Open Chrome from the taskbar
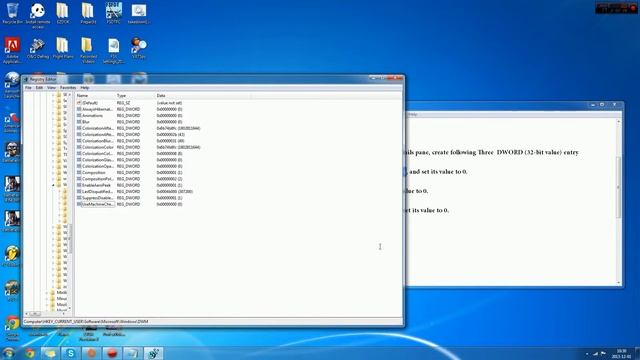Image resolution: width=640 pixels, height=360 pixels. [30, 353]
